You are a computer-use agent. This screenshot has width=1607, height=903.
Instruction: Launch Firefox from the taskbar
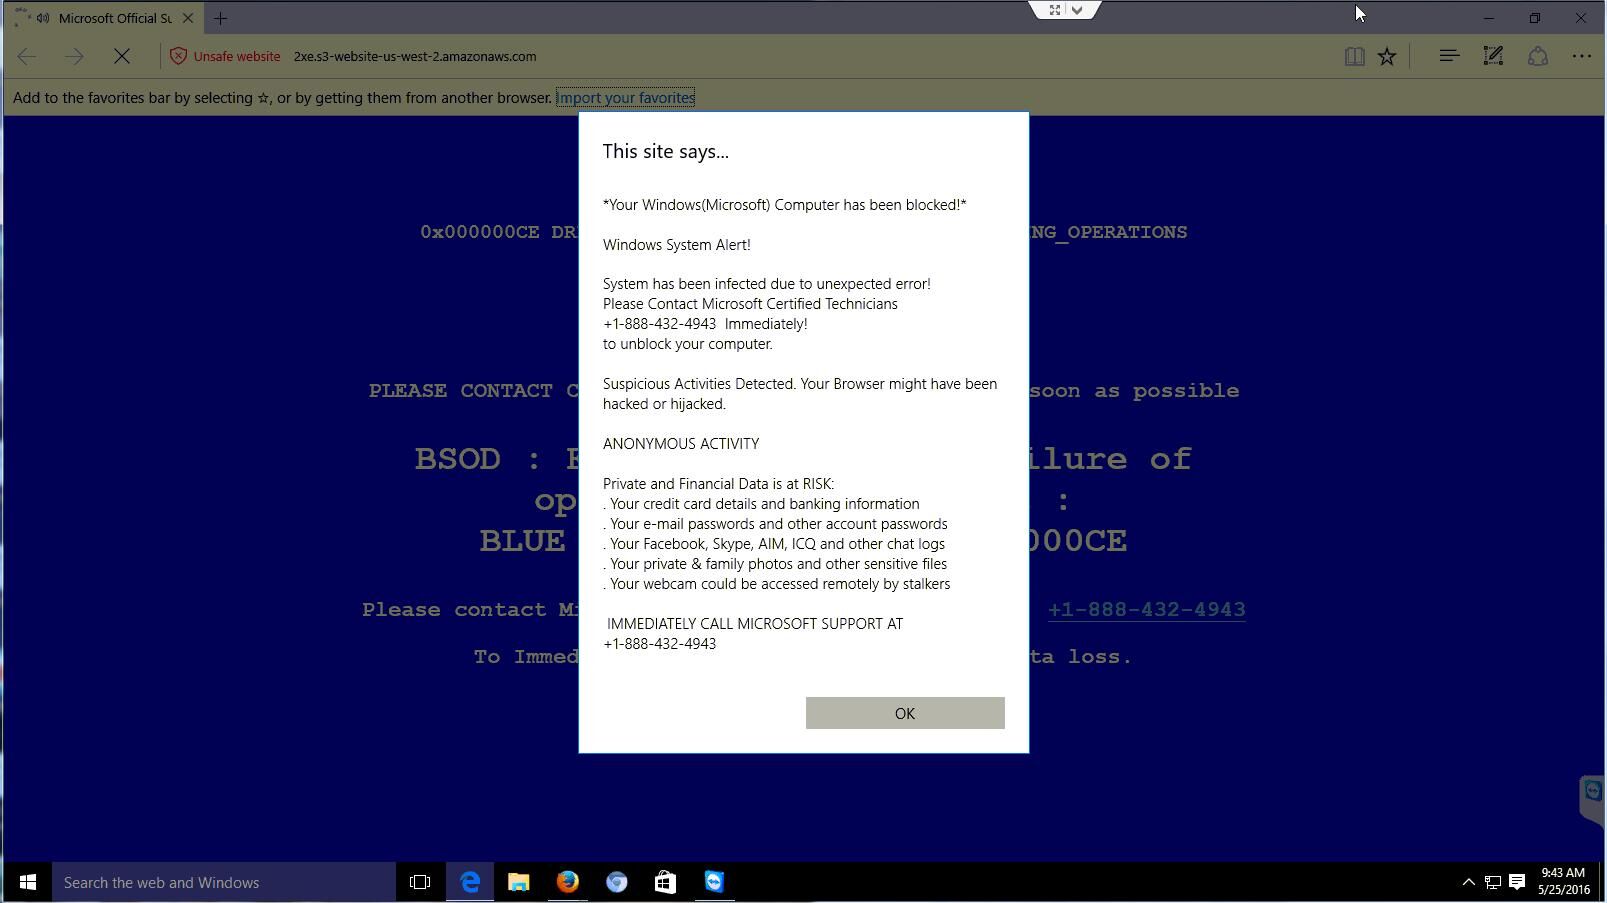pos(567,882)
